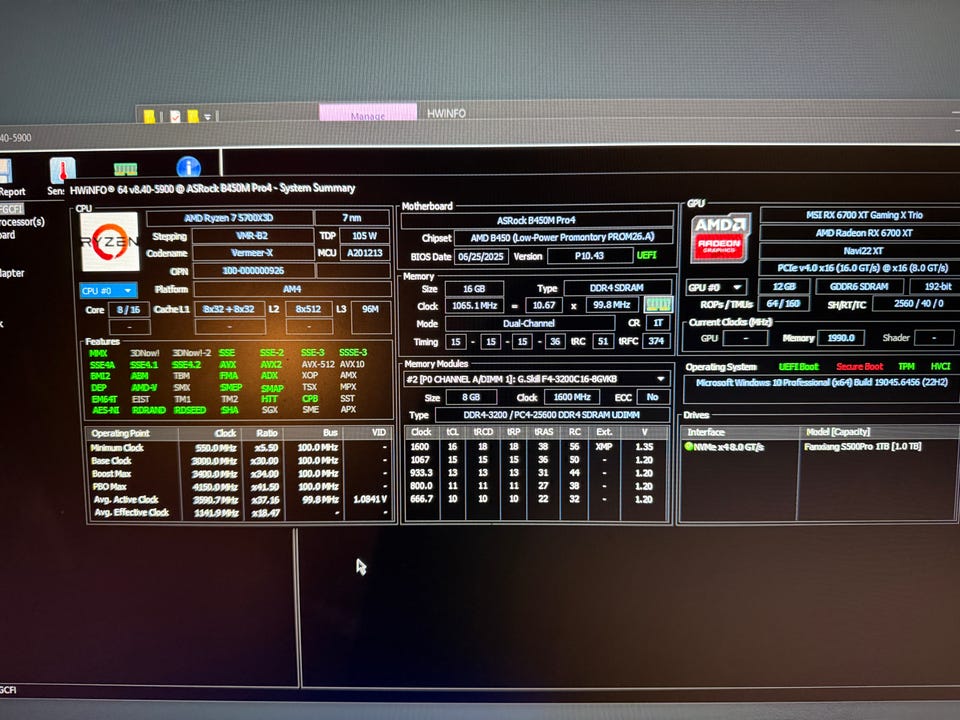Image resolution: width=960 pixels, height=720 pixels.
Task: Open the CPU #0 selector dropdown
Action: point(108,291)
